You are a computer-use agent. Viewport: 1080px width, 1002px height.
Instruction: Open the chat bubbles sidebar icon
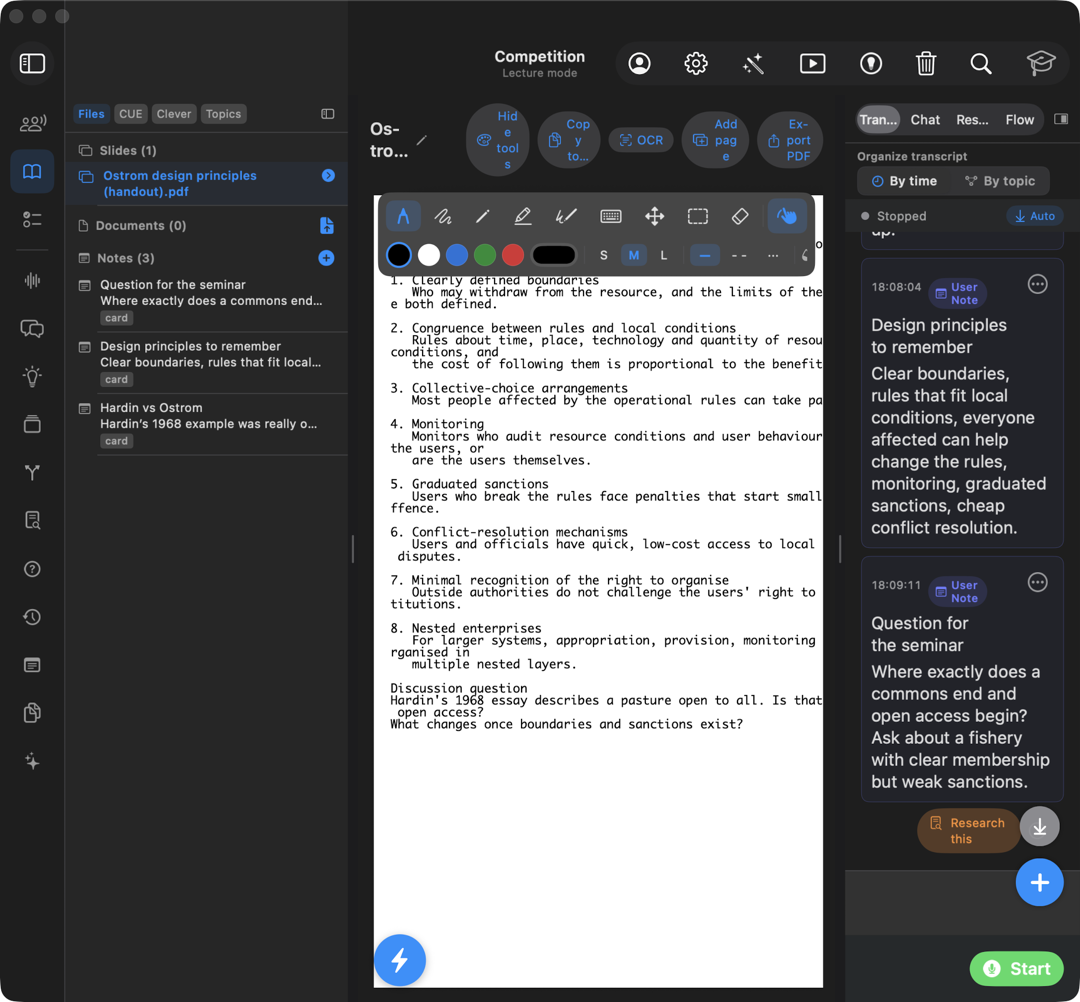[32, 328]
